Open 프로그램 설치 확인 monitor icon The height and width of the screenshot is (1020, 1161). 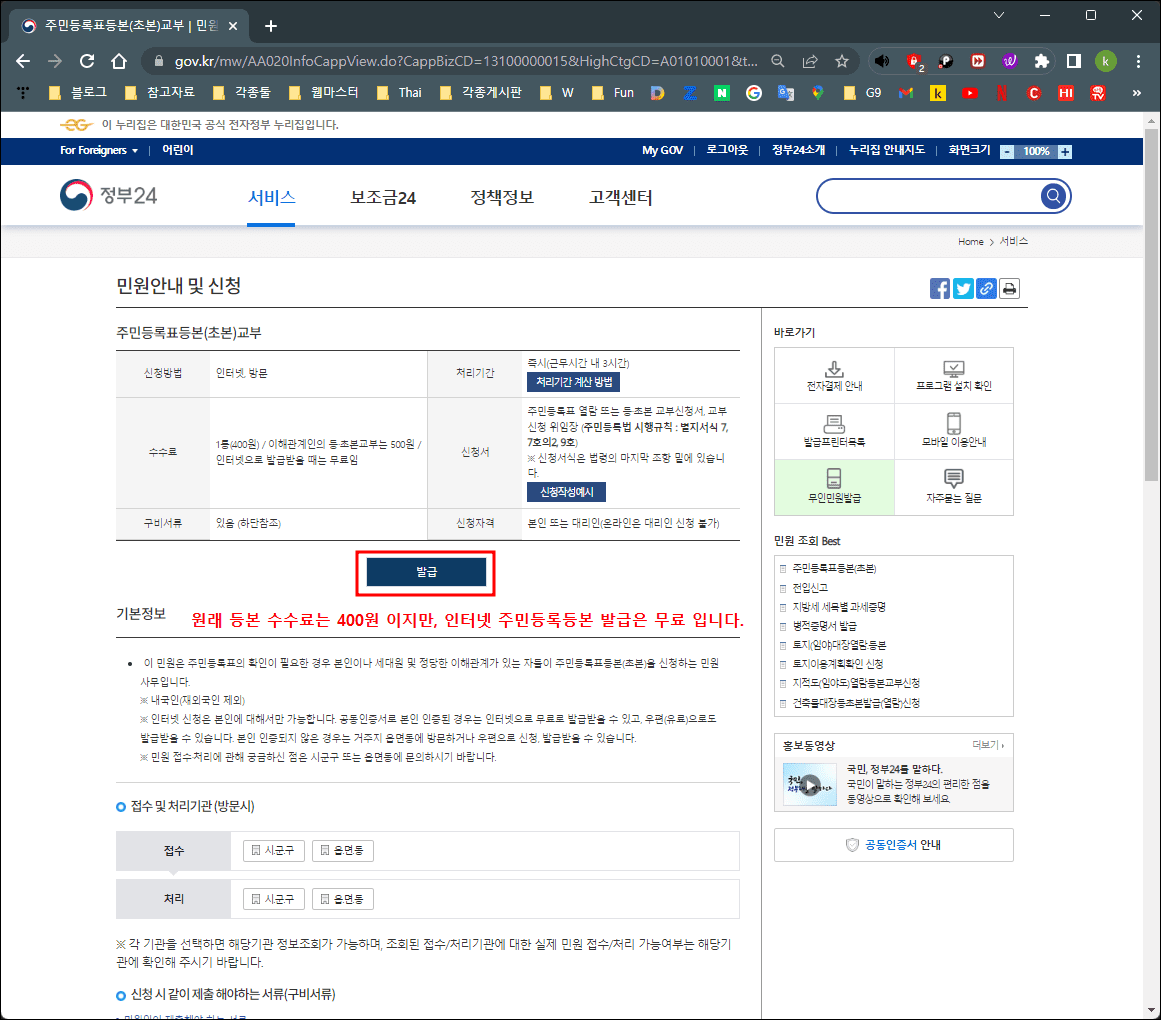[954, 368]
